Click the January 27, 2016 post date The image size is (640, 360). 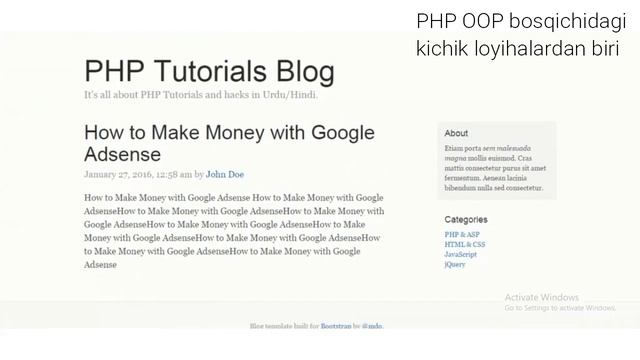tap(138, 174)
